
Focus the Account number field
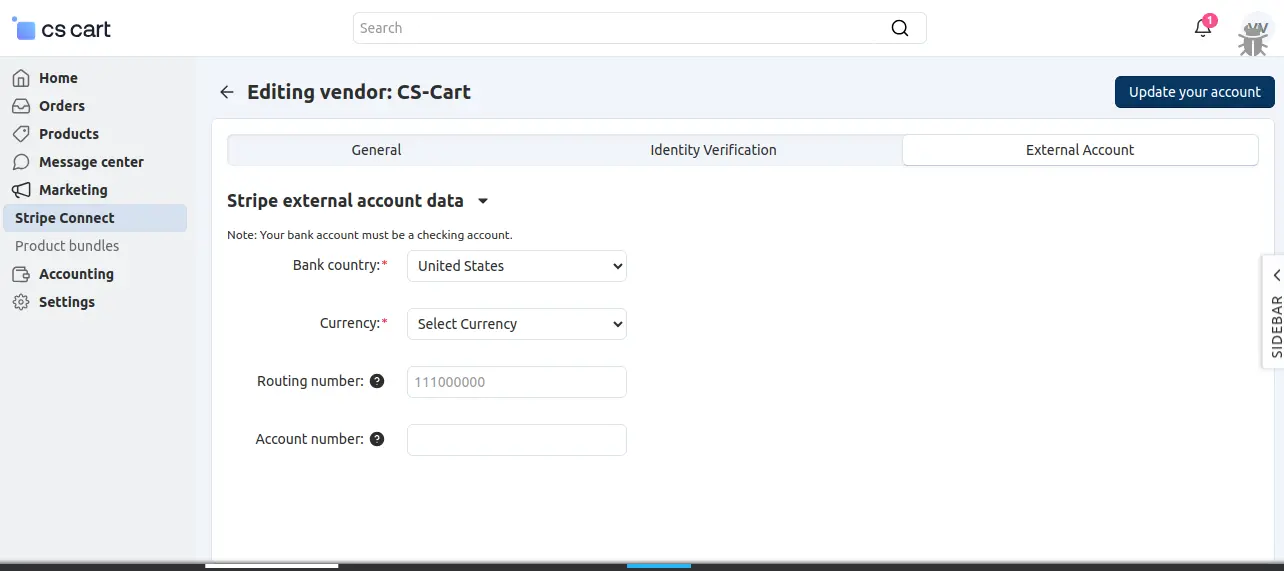pyautogui.click(x=517, y=440)
